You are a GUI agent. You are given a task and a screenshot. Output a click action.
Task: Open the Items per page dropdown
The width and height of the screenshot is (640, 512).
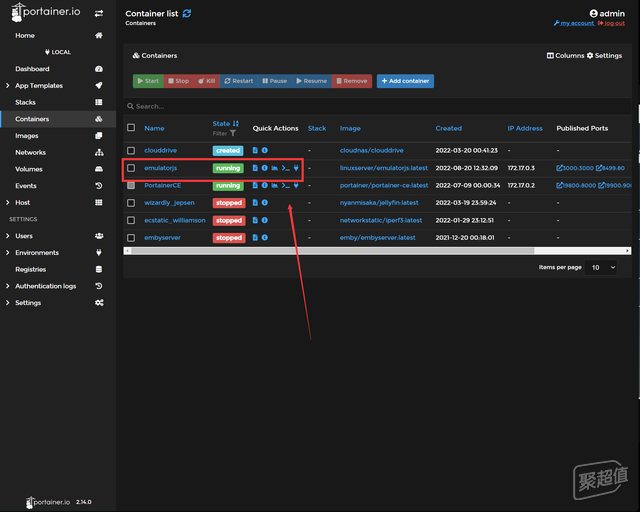(x=600, y=267)
